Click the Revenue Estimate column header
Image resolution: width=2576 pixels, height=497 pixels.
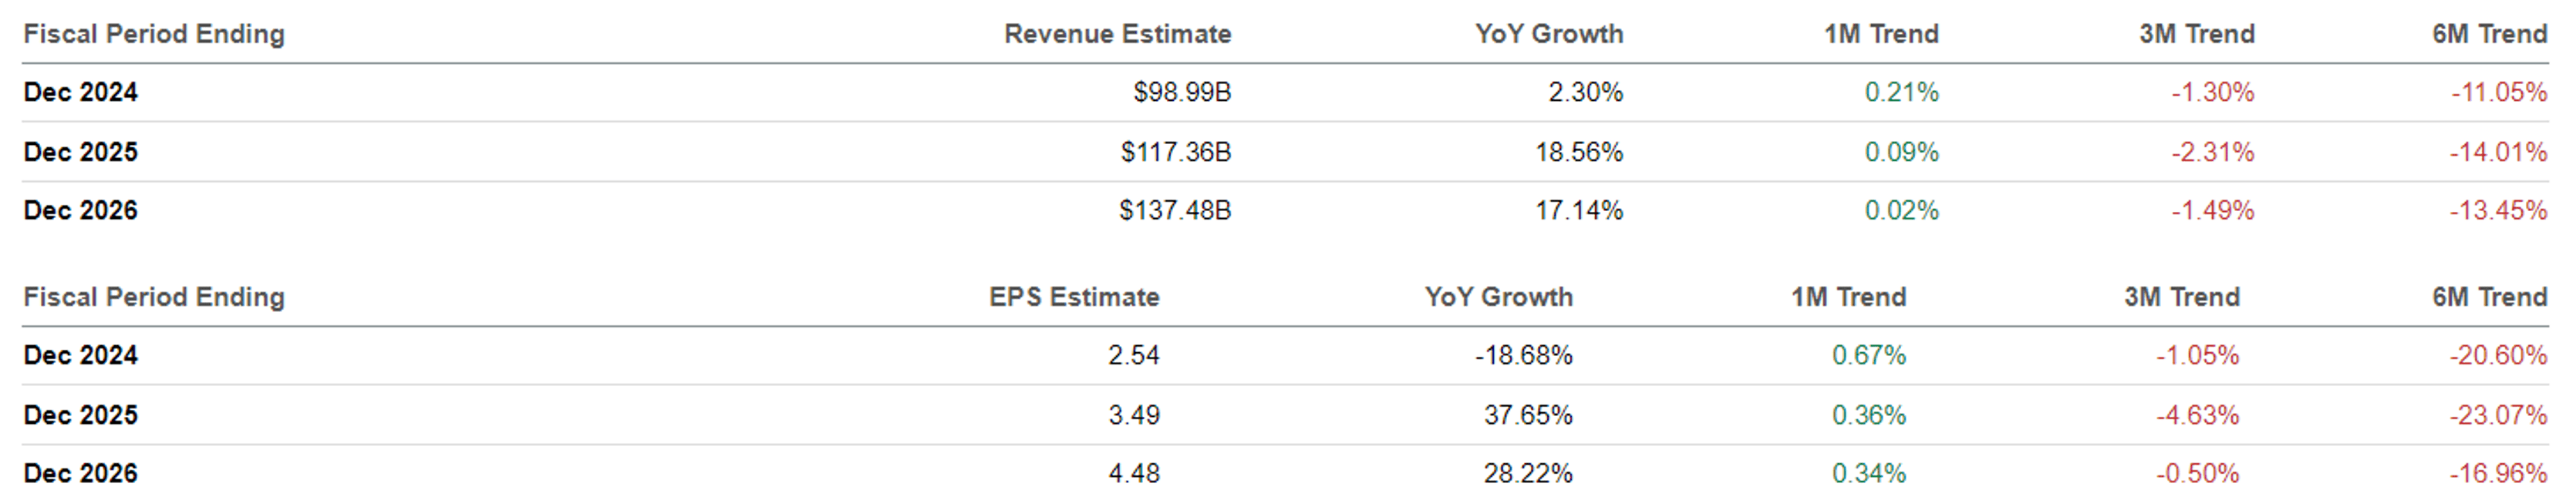click(x=1117, y=34)
